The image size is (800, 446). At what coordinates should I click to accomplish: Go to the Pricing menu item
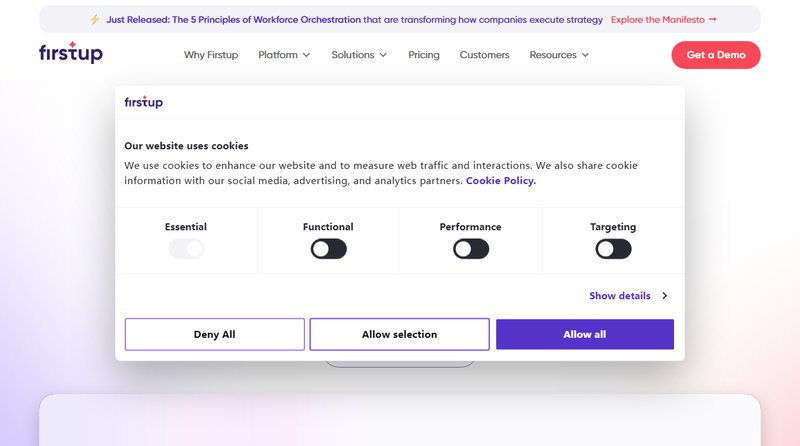tap(424, 55)
